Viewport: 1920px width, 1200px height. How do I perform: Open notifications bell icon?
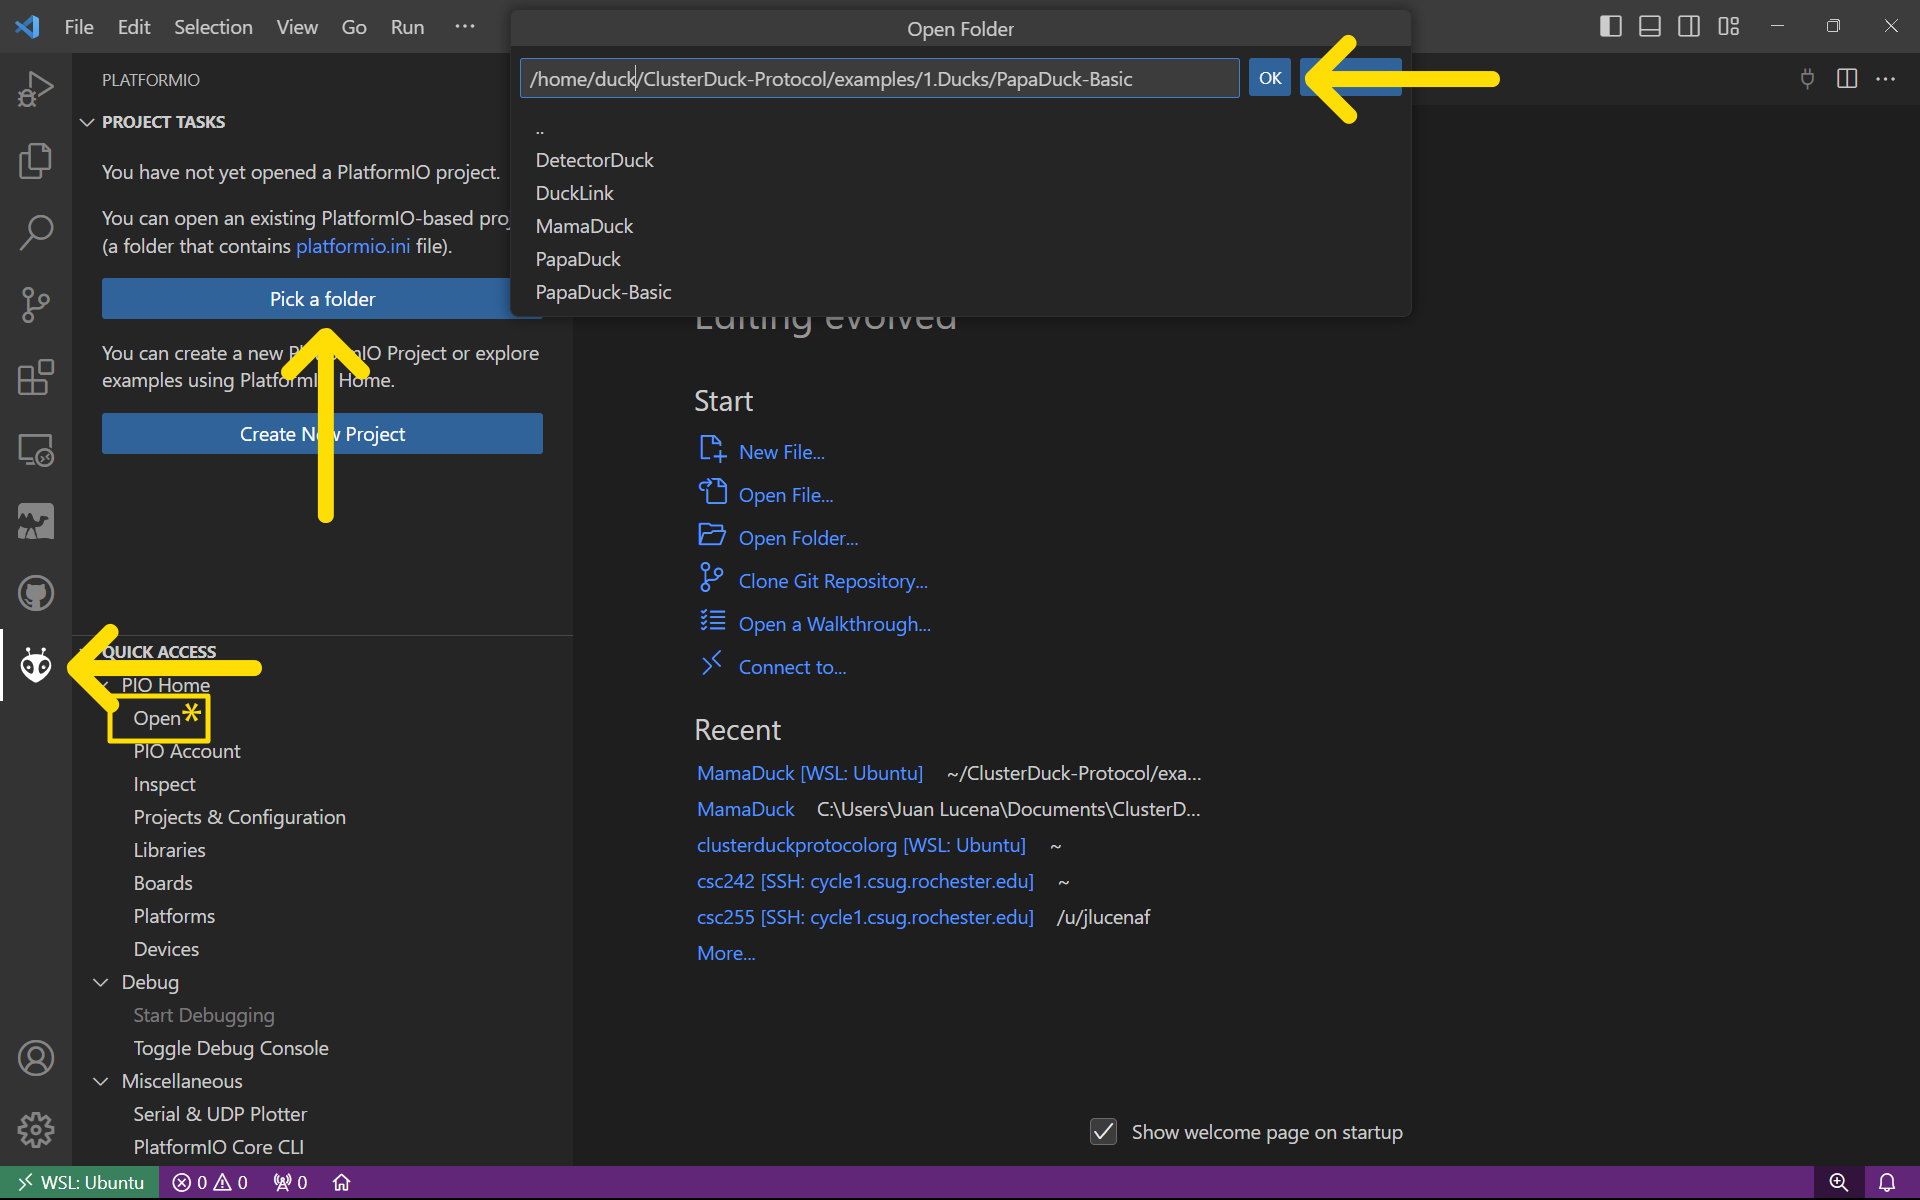pyautogui.click(x=1887, y=1182)
